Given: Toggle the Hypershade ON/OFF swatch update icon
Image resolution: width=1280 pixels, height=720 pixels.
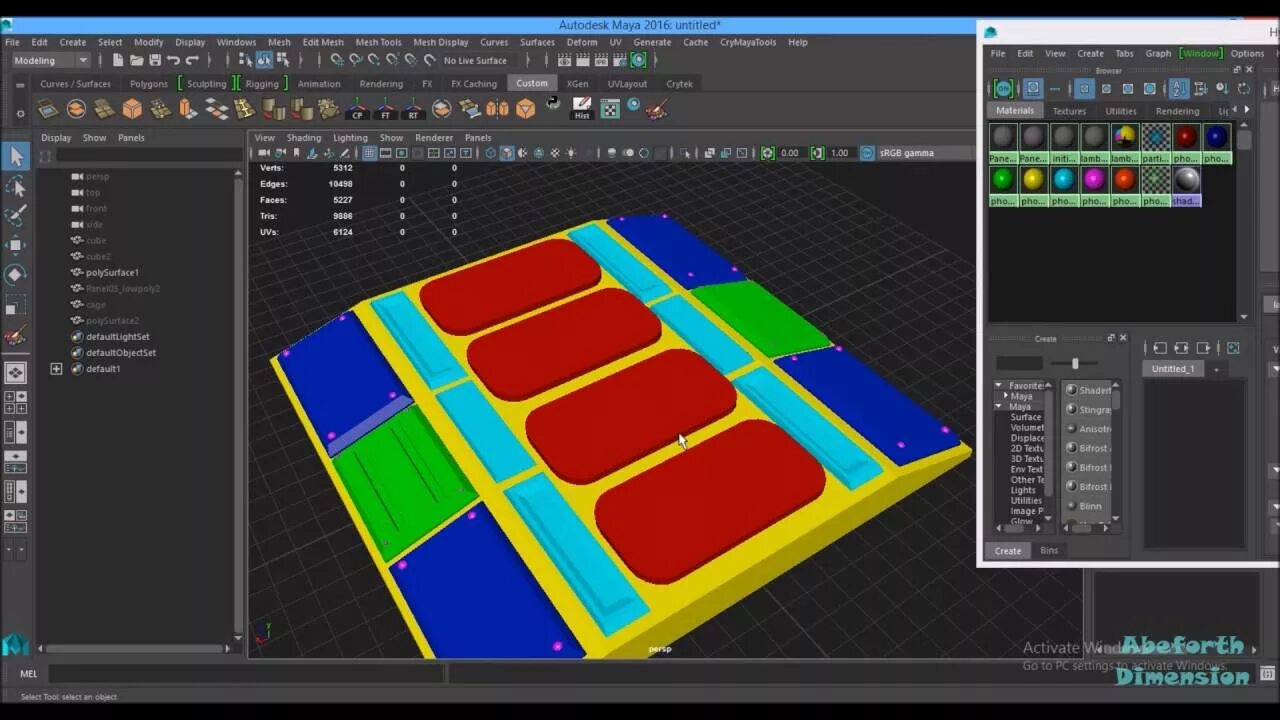Looking at the screenshot, I should coord(1003,88).
